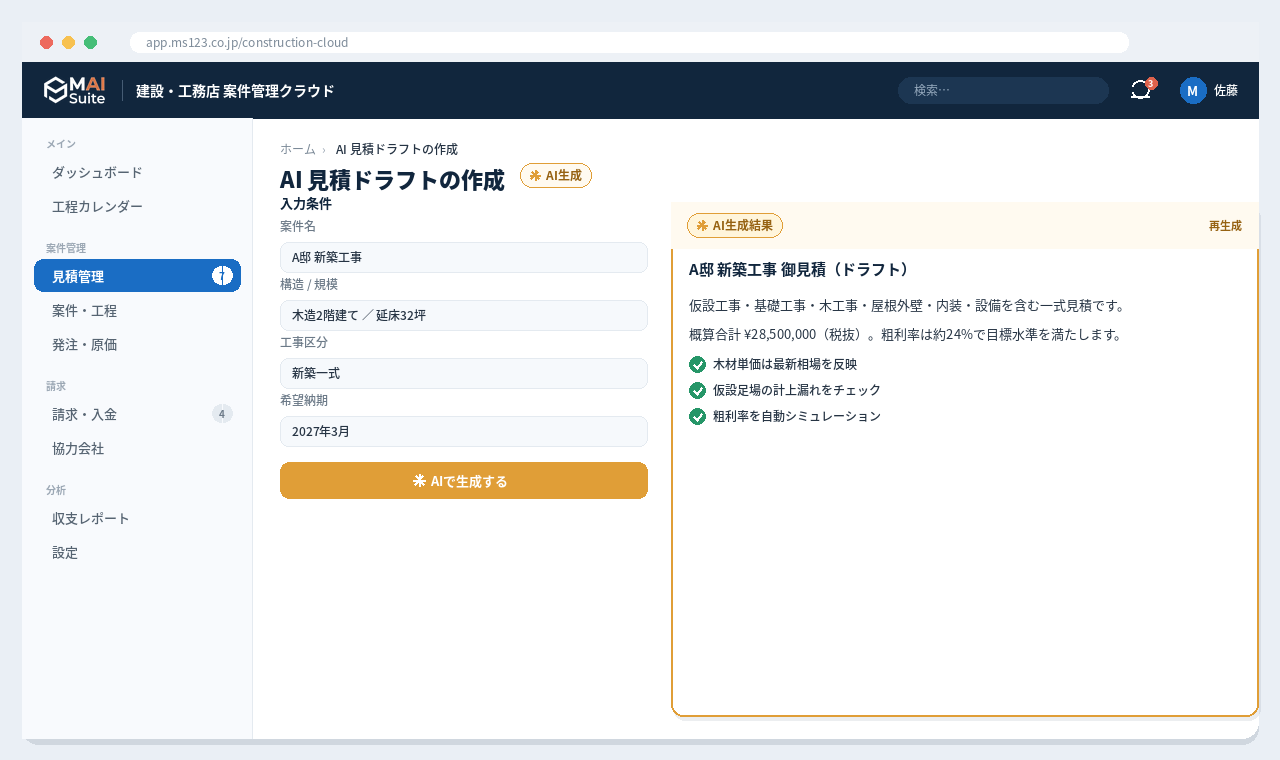The image size is (1280, 760).
Task: Click the 木材単価は最新相場を反映 check icon
Action: coord(698,364)
